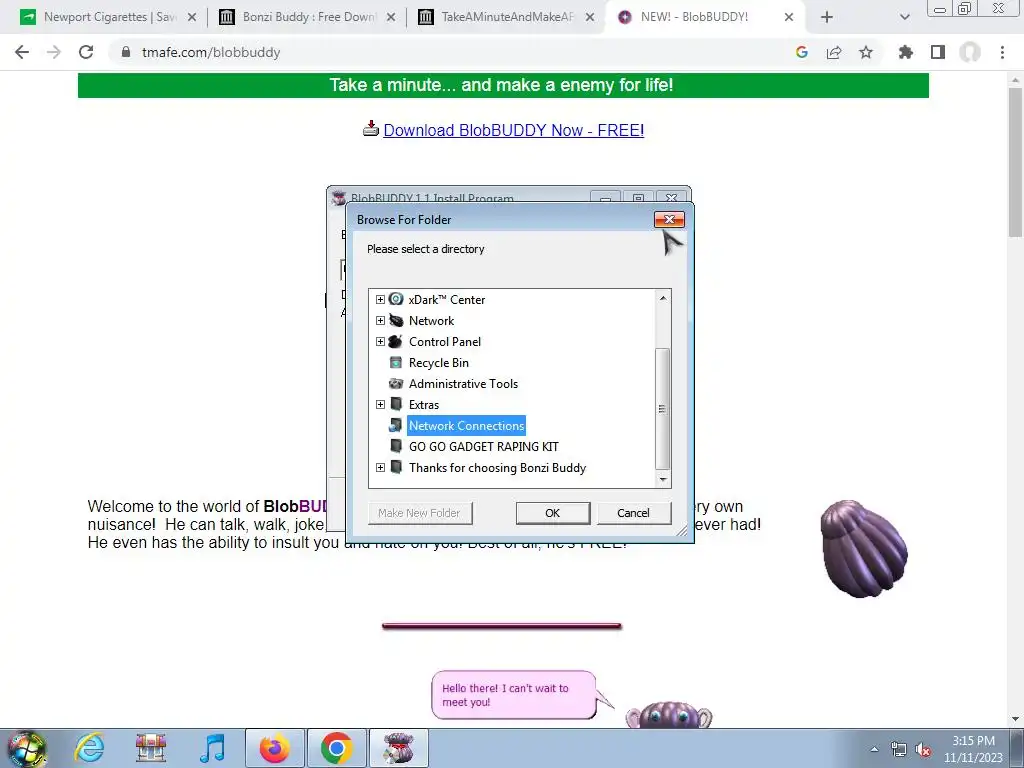Screen dimensions: 1024x768
Task: Select the Network Connections entry
Action: [x=466, y=426]
